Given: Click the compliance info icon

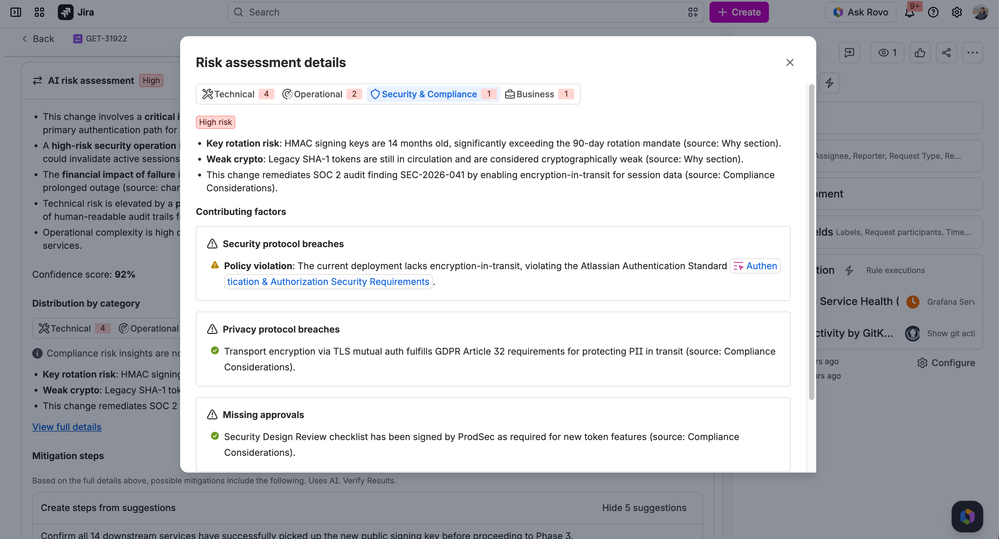Looking at the screenshot, I should point(38,353).
